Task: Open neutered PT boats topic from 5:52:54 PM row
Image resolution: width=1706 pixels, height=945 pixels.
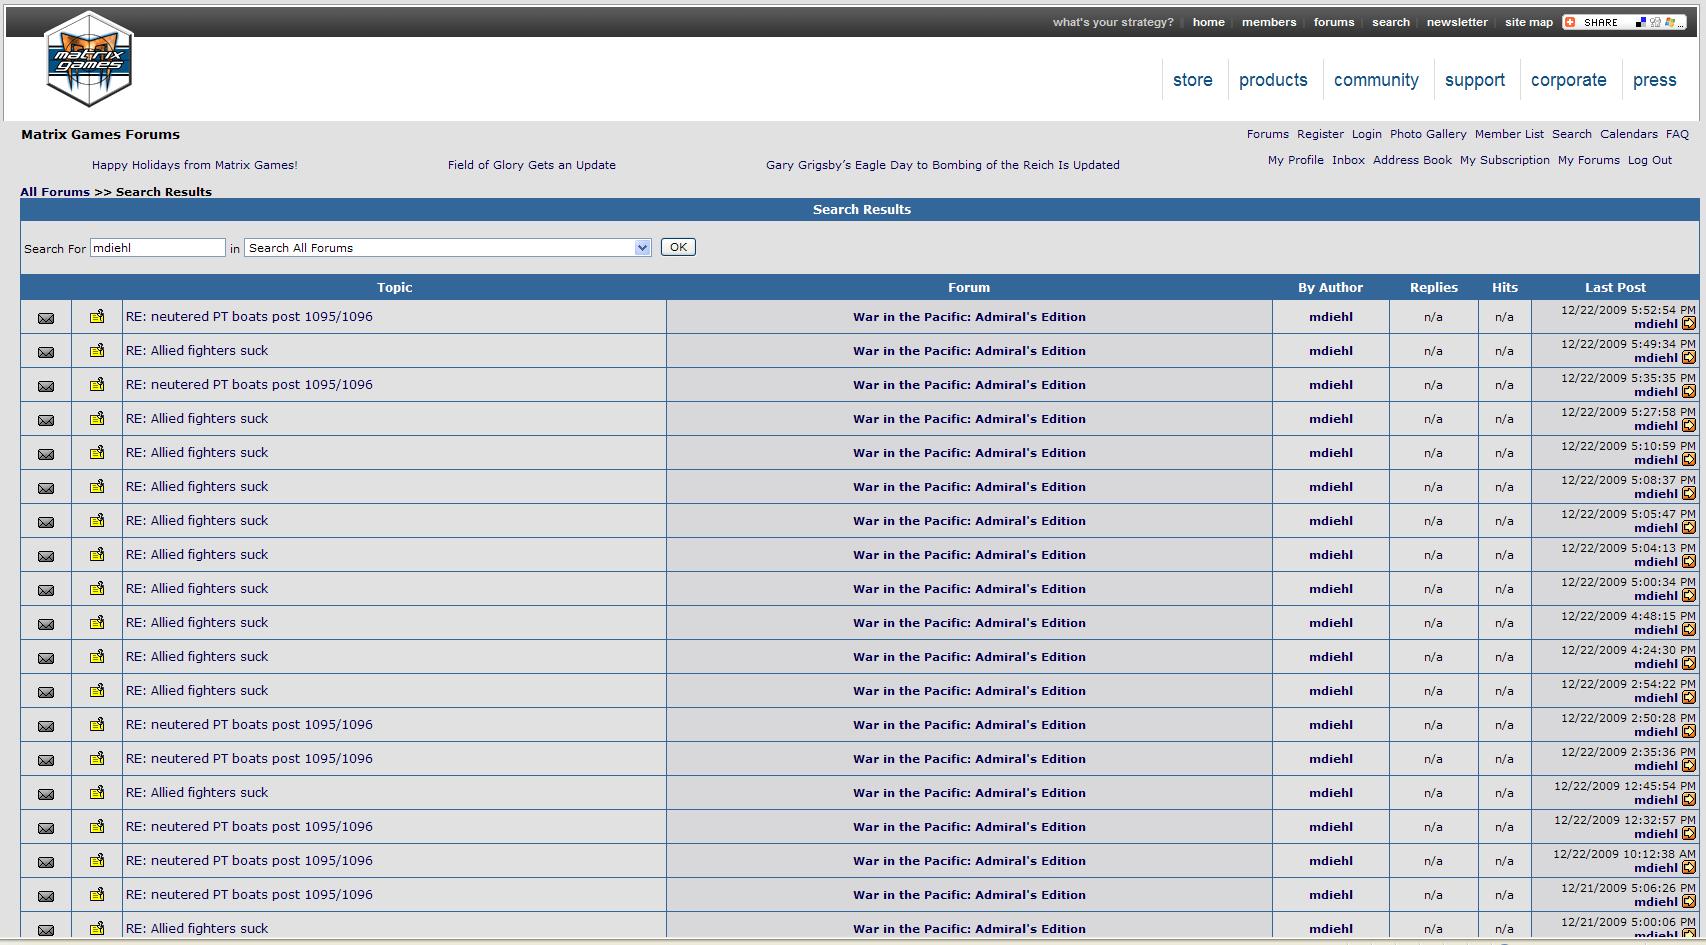Action: click(x=249, y=317)
